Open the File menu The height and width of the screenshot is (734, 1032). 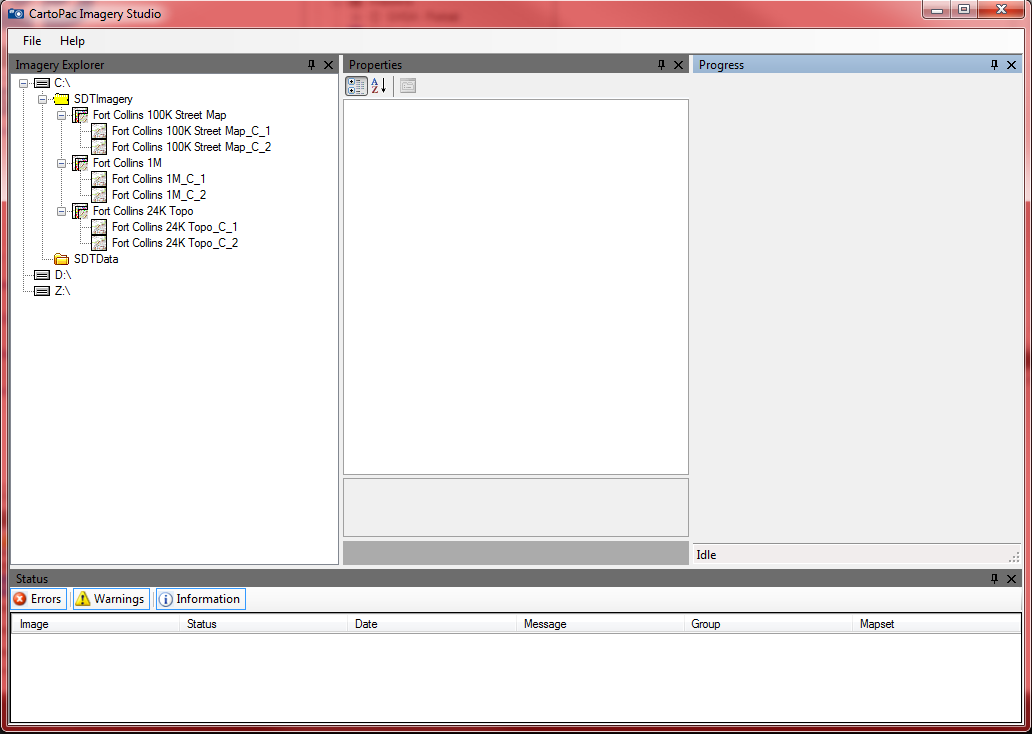pyautogui.click(x=32, y=41)
